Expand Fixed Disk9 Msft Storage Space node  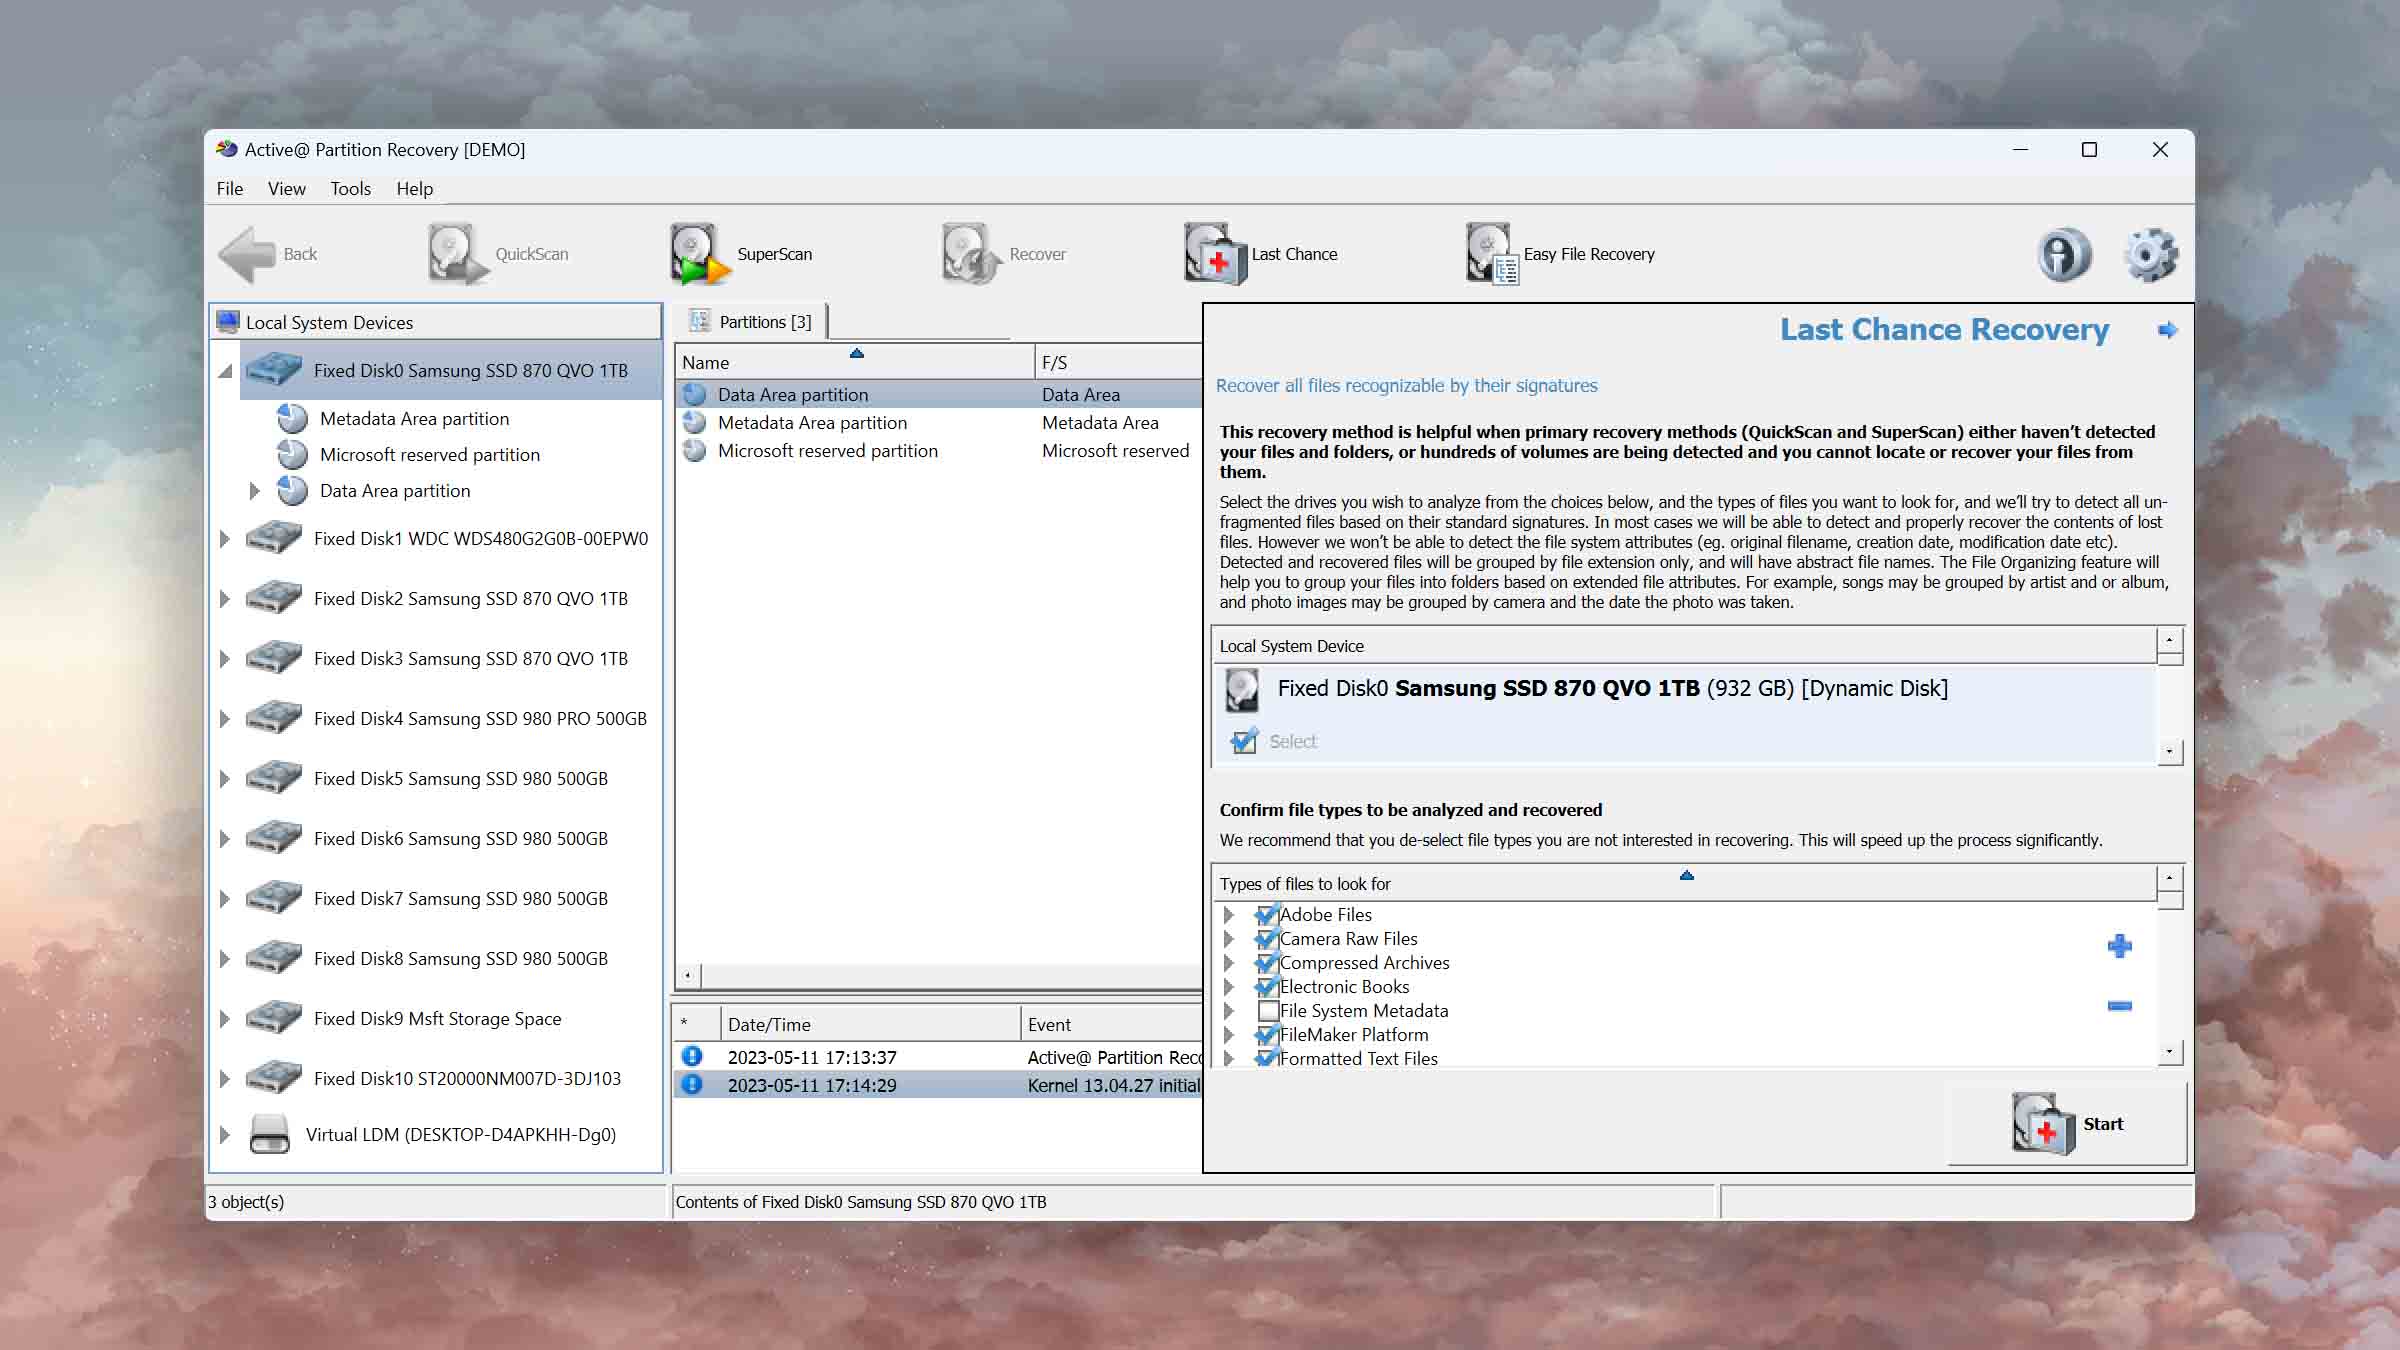click(225, 1018)
